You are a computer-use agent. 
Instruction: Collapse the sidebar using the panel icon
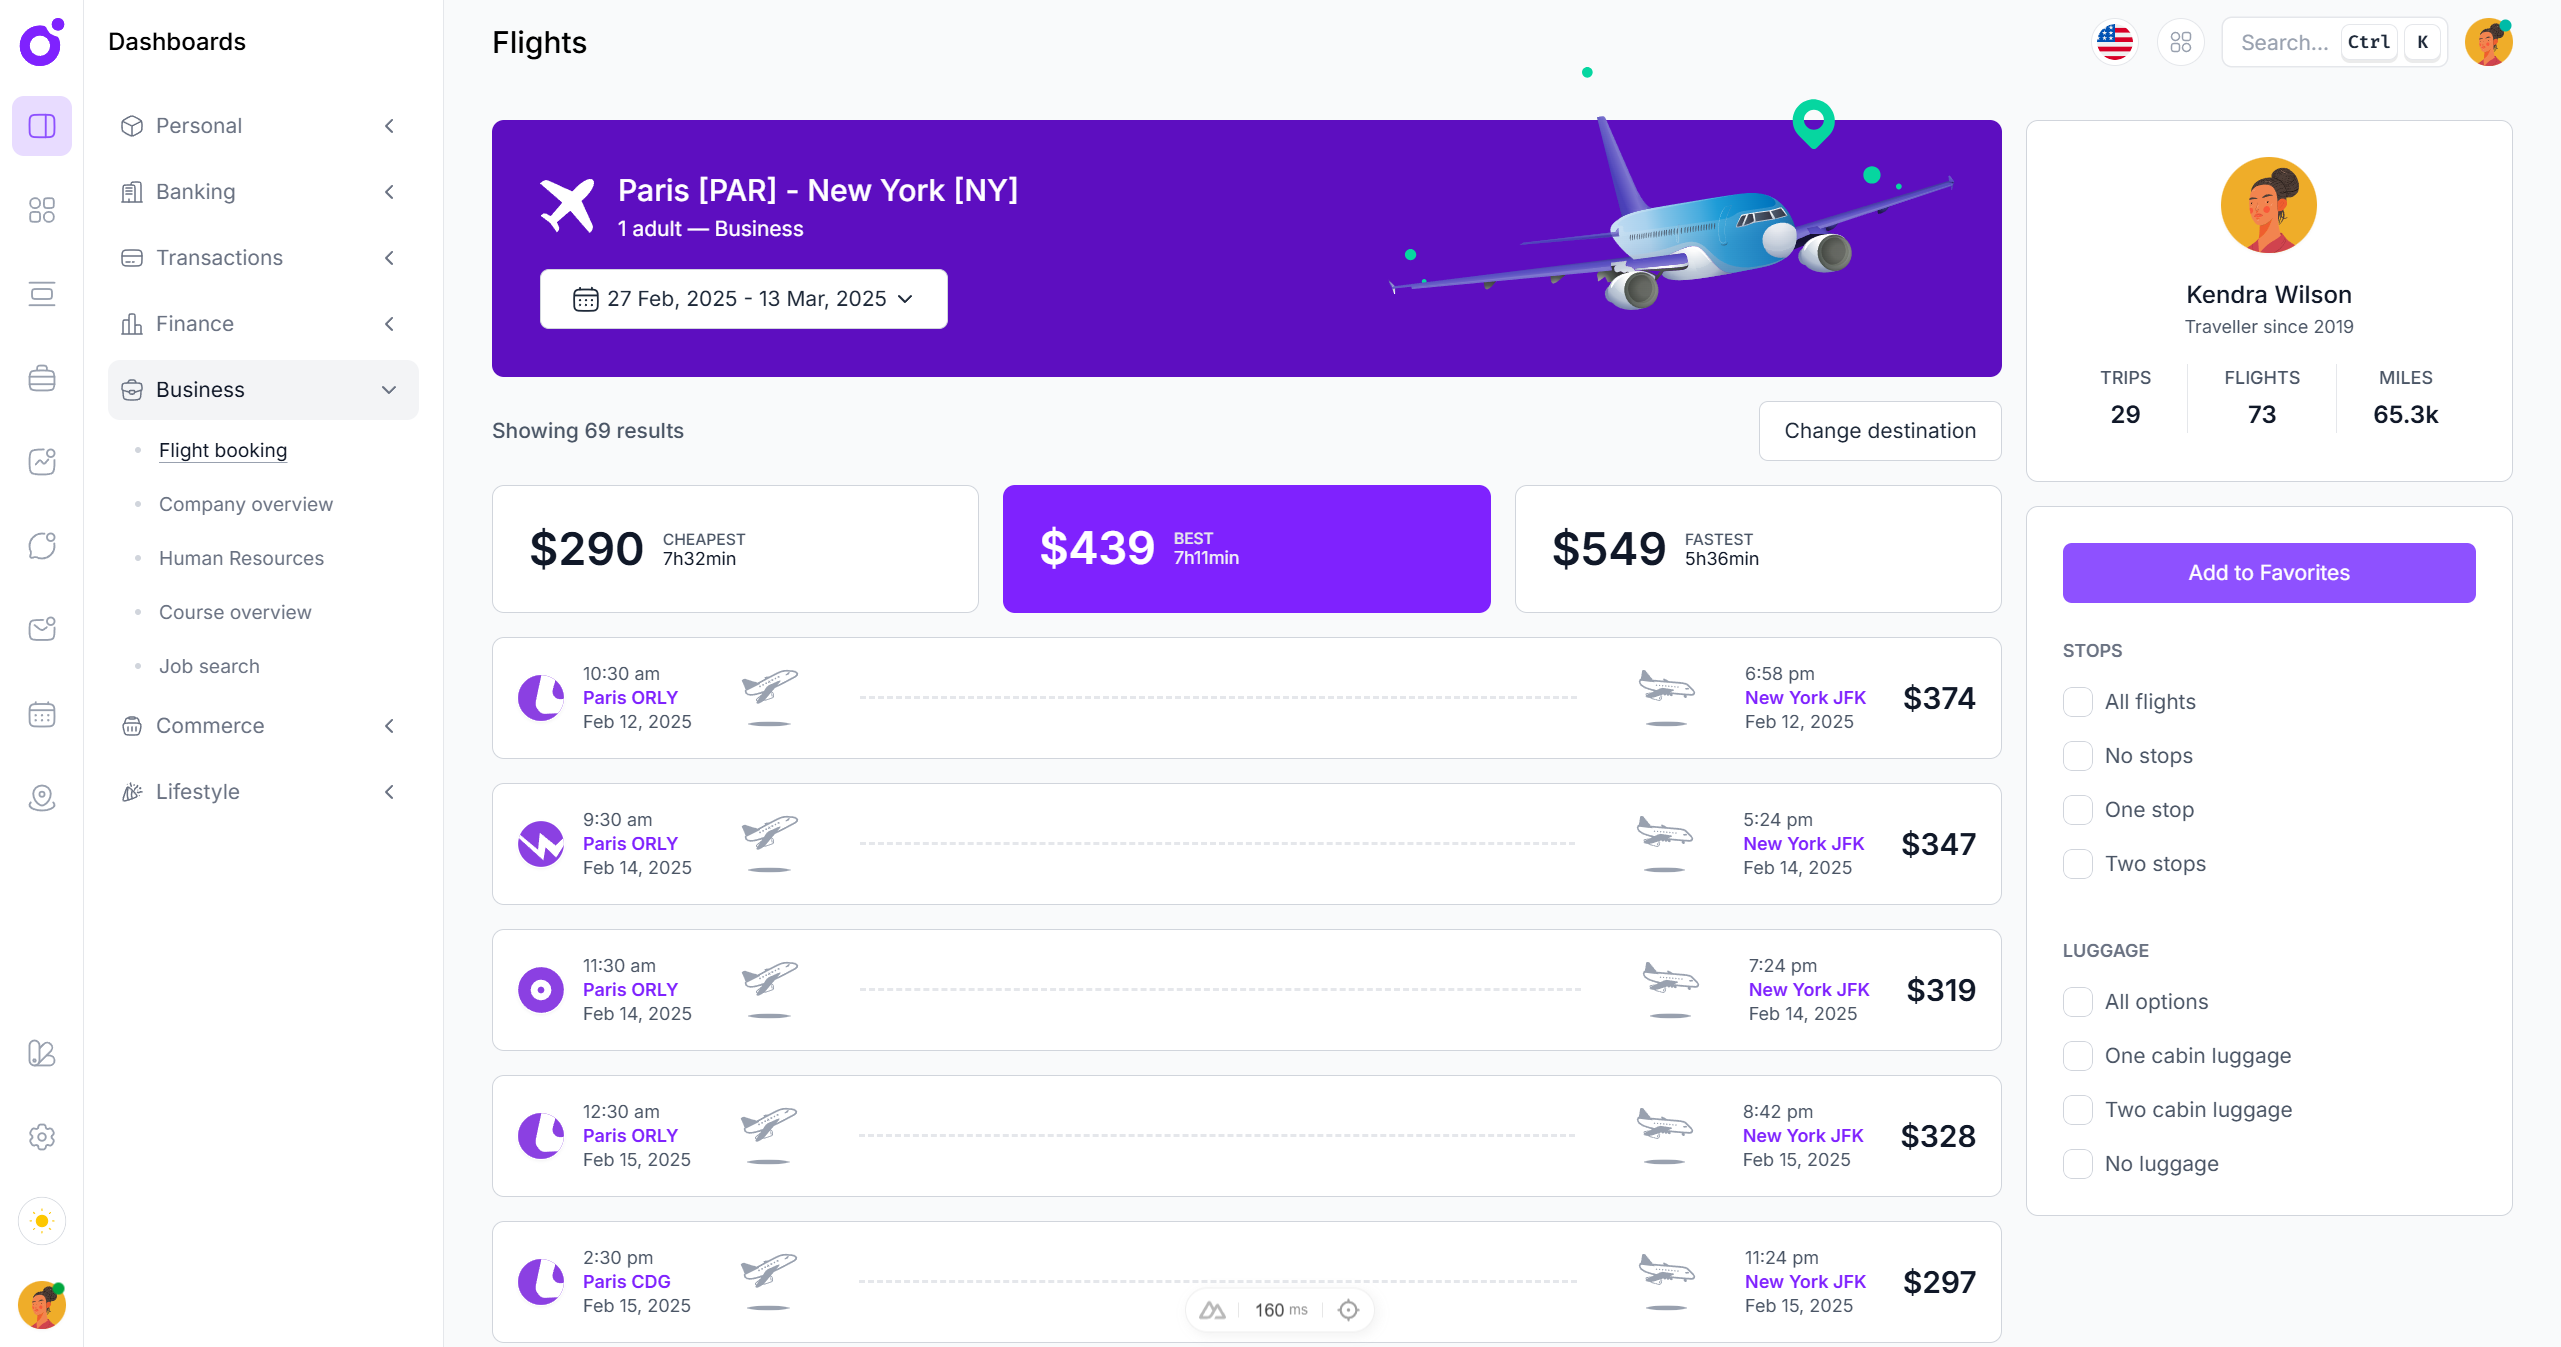[x=41, y=126]
